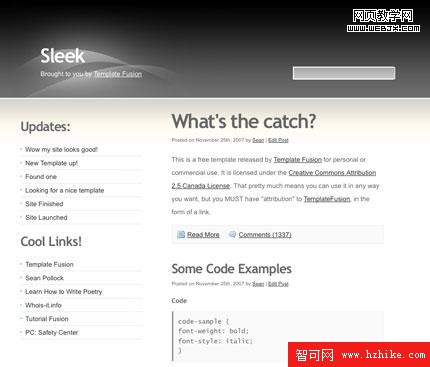This screenshot has height=367, width=430.
Task: Open the 'Some Code Examples' post title
Action: point(232,269)
